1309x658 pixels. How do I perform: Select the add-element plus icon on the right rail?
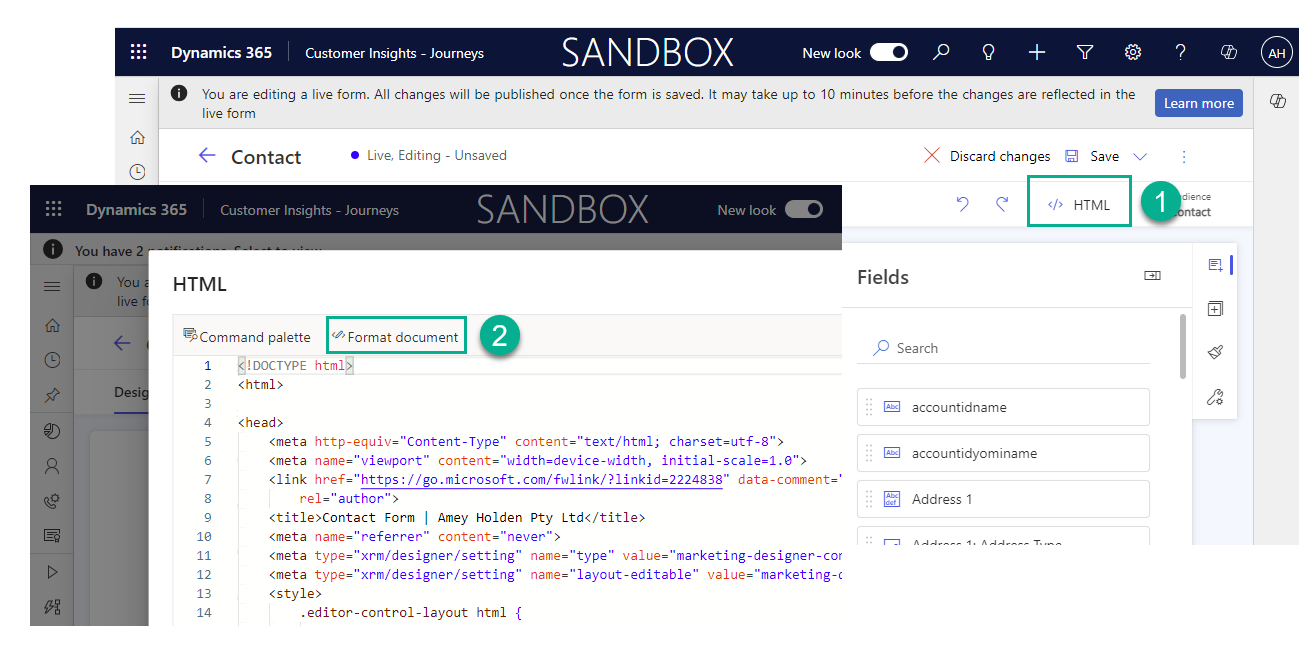(1215, 308)
